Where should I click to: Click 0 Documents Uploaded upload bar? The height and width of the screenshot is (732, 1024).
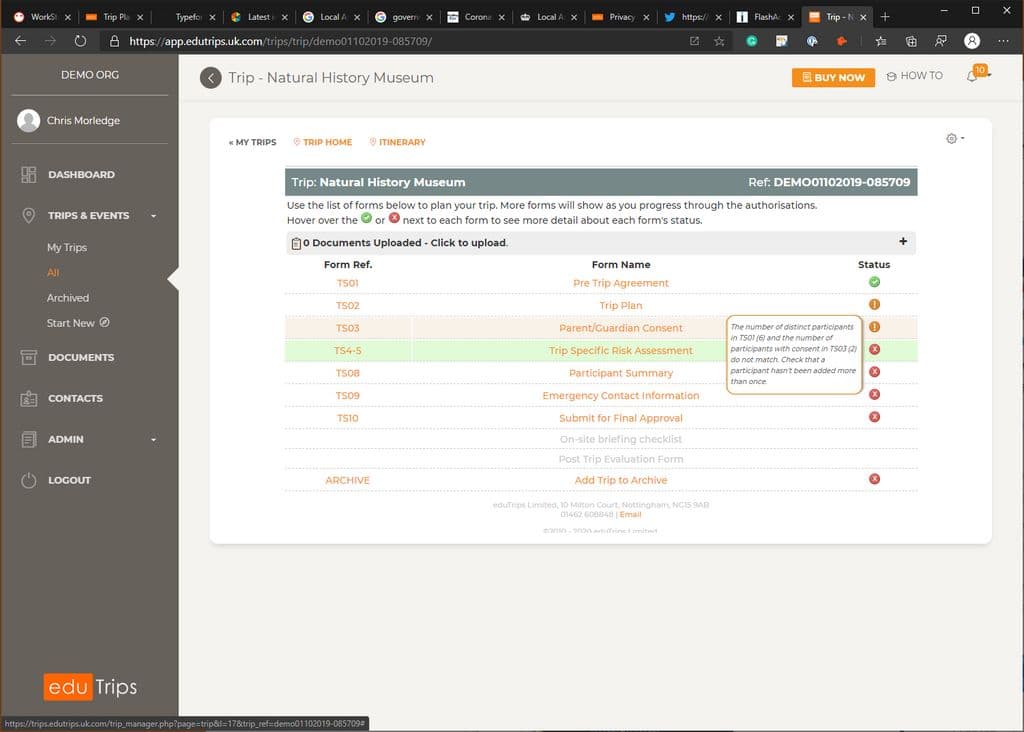(x=600, y=243)
